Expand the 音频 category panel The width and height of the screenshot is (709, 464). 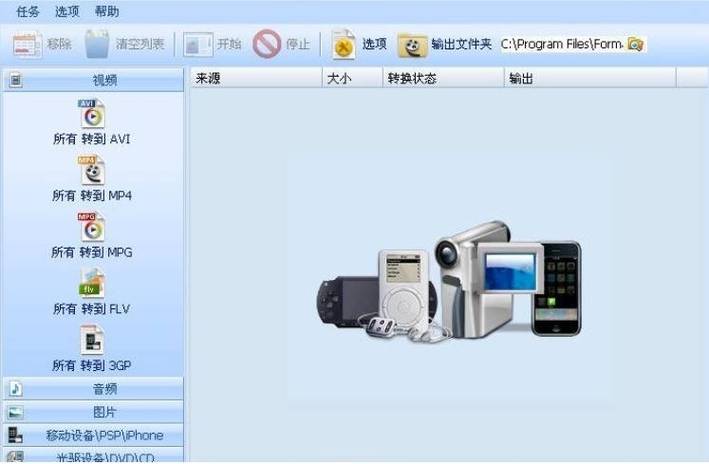(x=94, y=389)
